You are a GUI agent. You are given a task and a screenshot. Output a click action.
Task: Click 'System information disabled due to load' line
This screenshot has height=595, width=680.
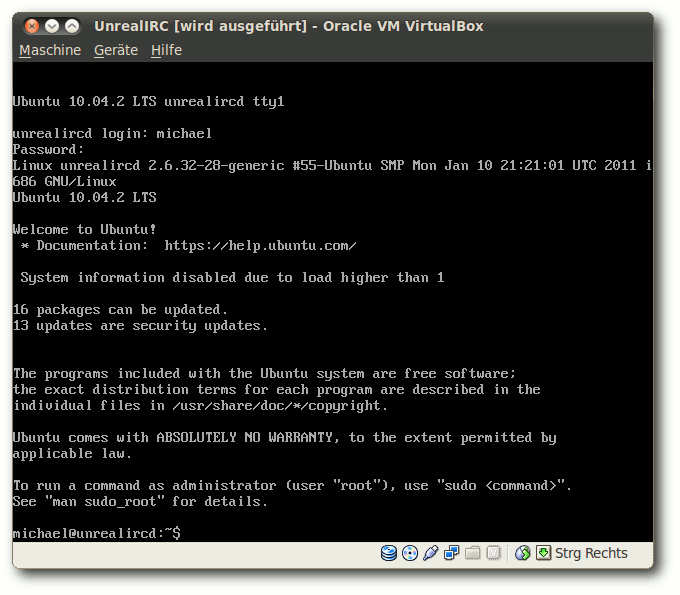(232, 278)
